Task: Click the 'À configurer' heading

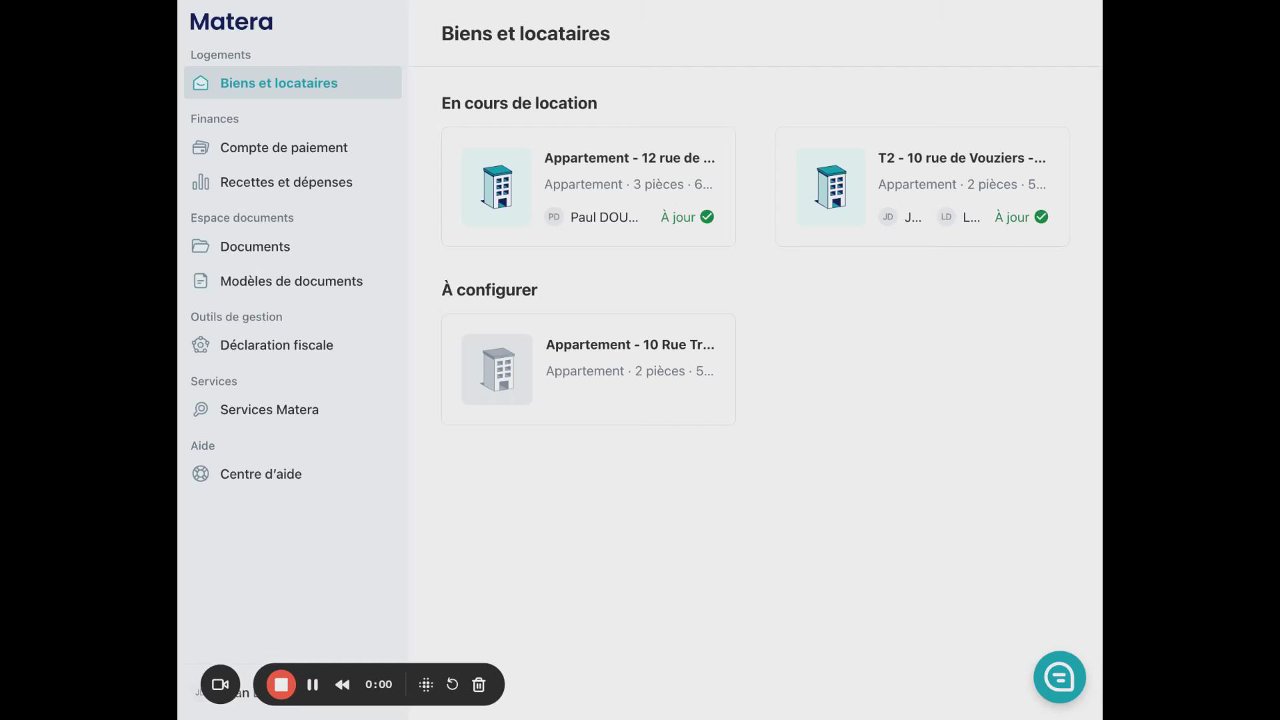Action: click(x=489, y=290)
